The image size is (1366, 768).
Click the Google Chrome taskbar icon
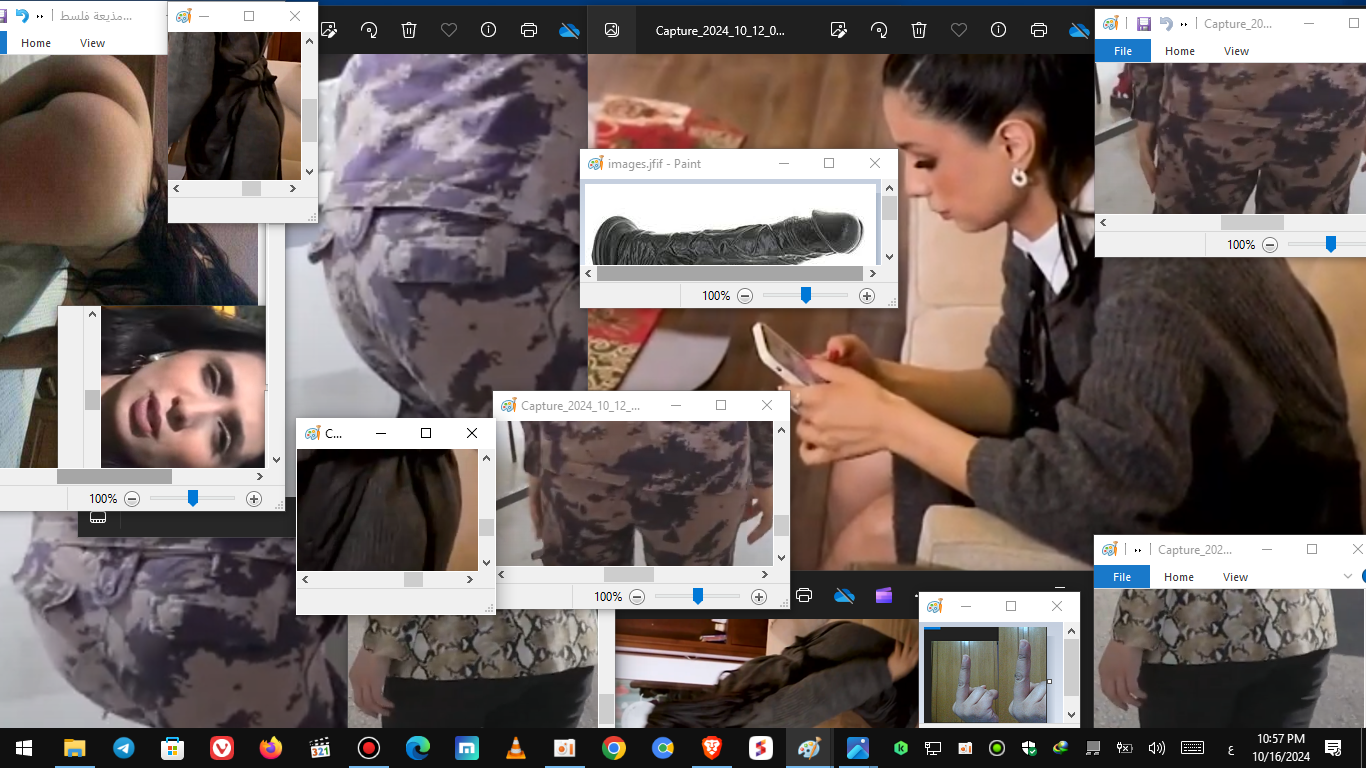(x=614, y=748)
